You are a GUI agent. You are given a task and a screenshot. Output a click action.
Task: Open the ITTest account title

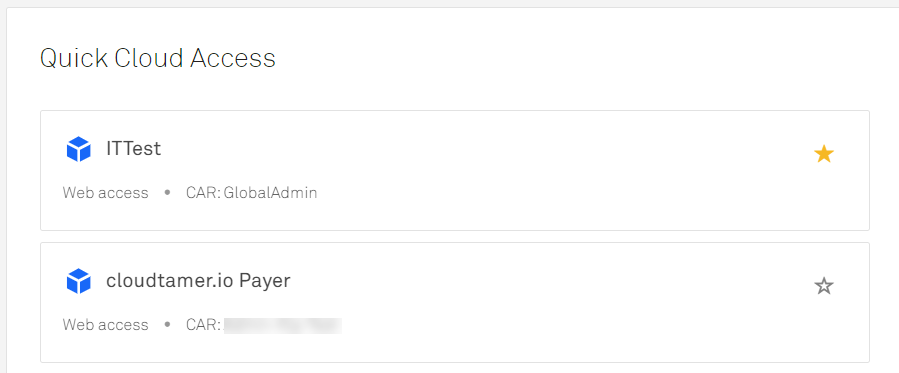tap(134, 149)
